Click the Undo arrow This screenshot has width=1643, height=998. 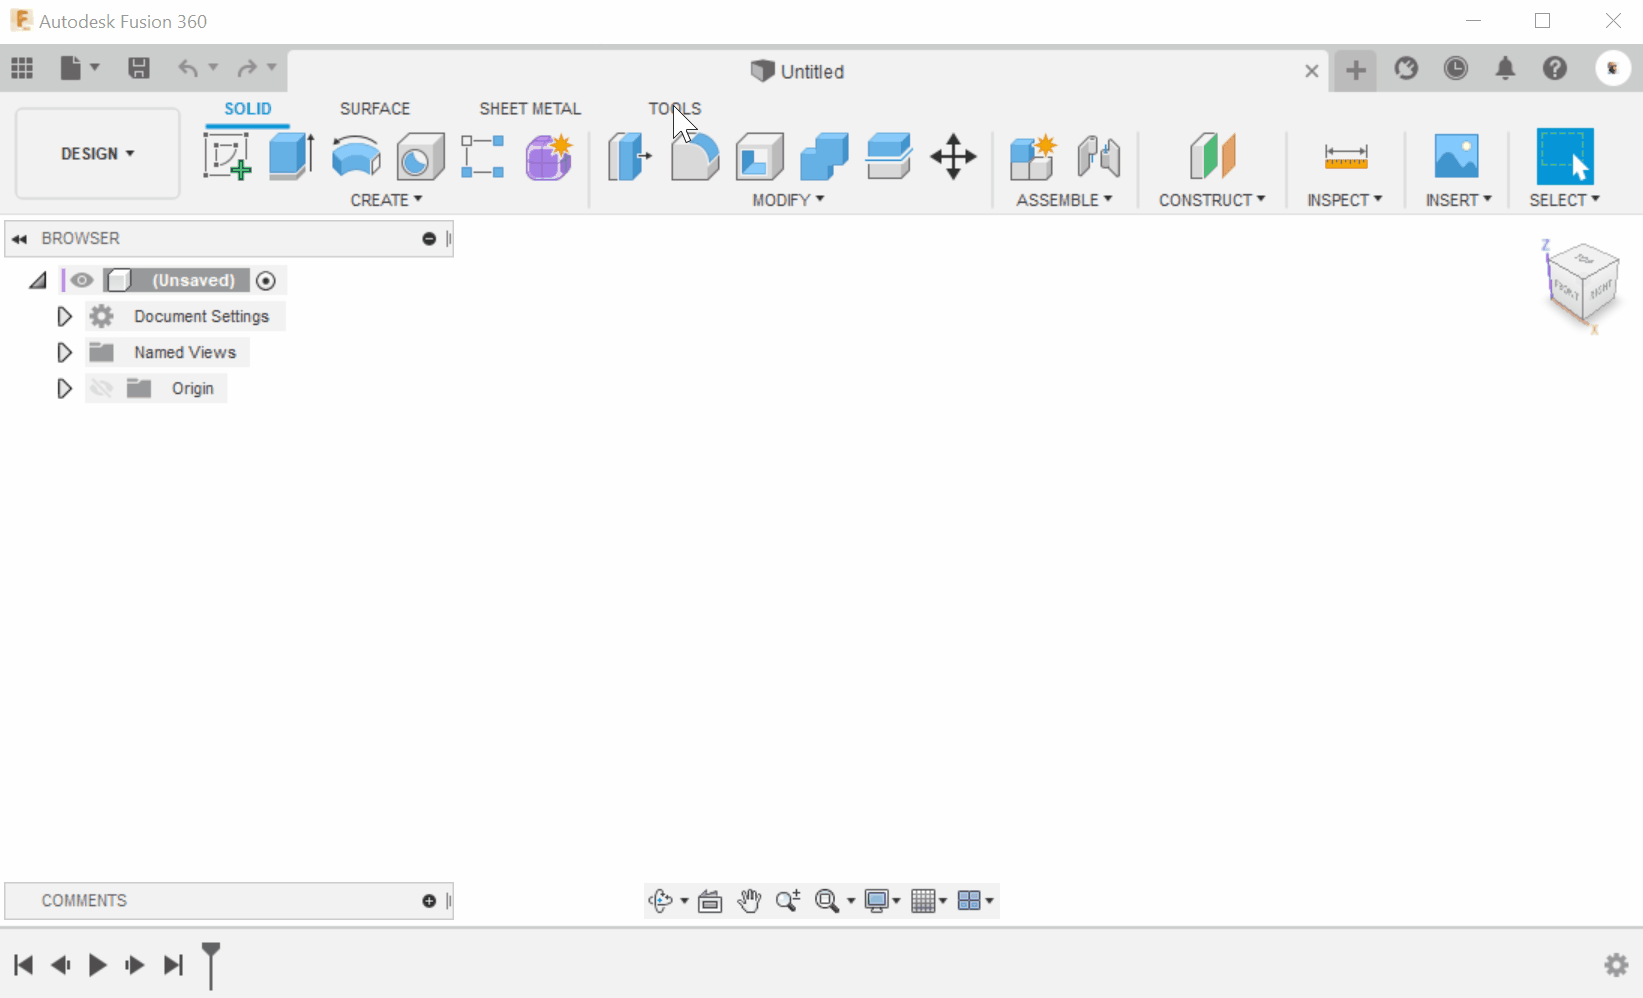(188, 68)
